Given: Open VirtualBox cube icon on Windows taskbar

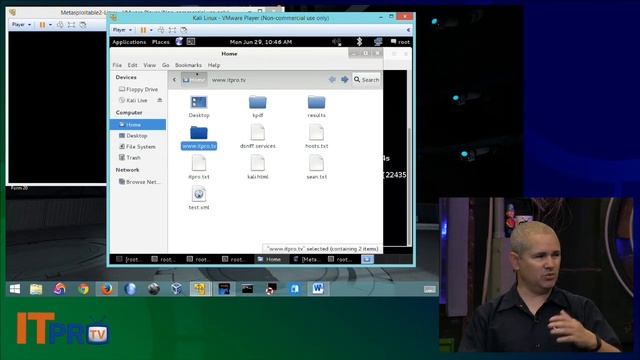Looking at the screenshot, I should [177, 289].
